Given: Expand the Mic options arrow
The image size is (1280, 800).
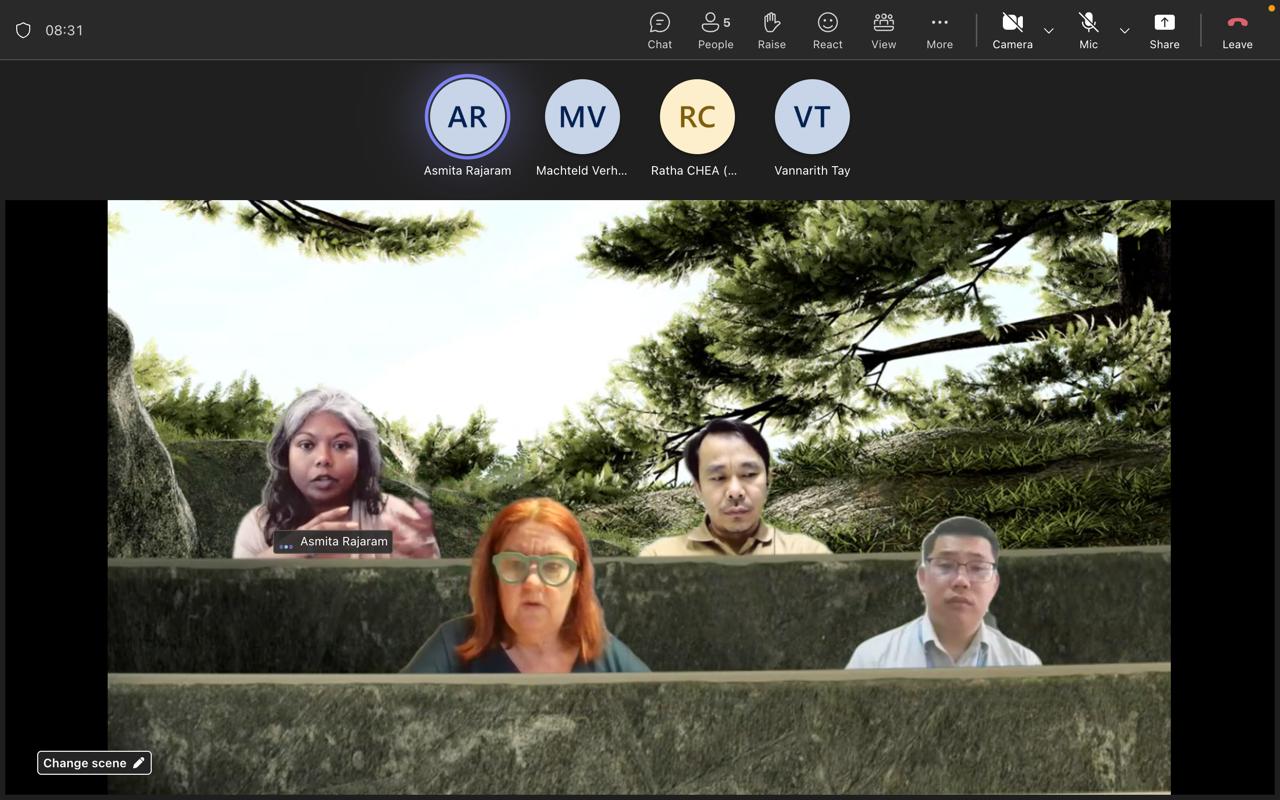Looking at the screenshot, I should tap(1125, 31).
